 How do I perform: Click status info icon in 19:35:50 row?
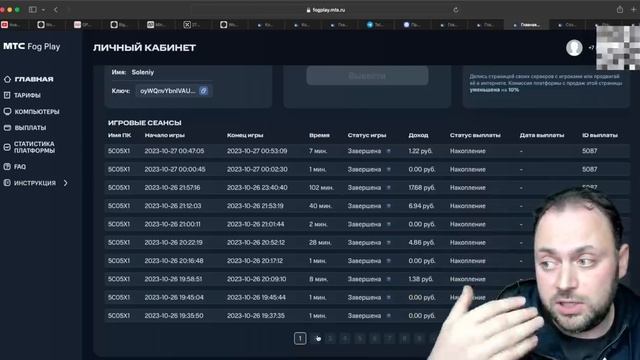pyautogui.click(x=389, y=316)
